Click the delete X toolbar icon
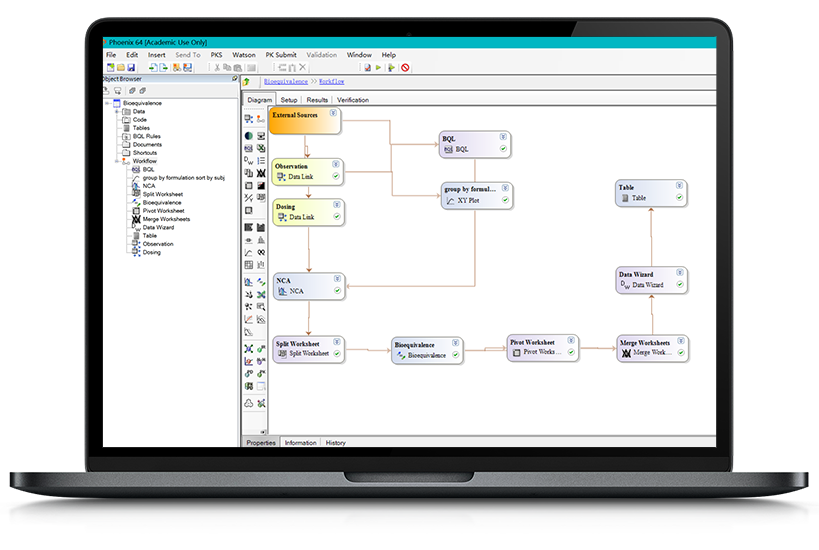 pos(303,67)
